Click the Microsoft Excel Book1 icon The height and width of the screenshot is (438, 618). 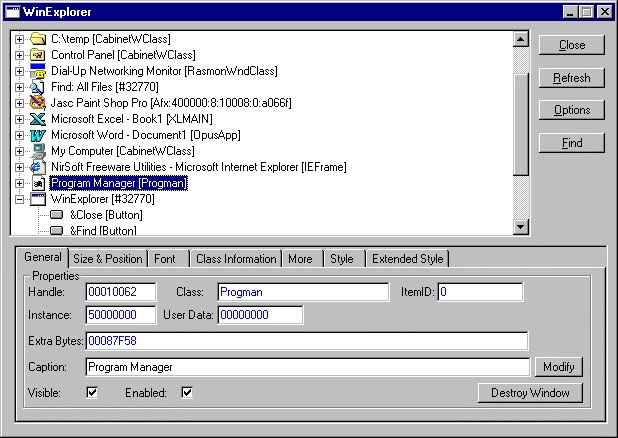tap(38, 119)
